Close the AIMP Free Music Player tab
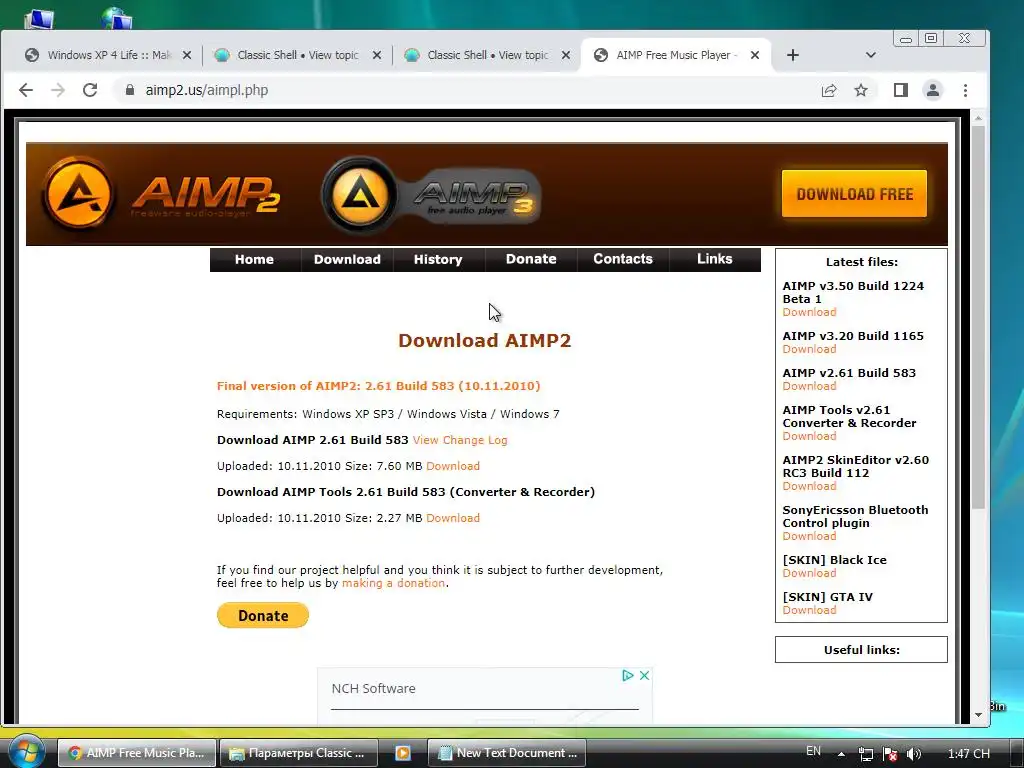1024x768 pixels. point(755,55)
